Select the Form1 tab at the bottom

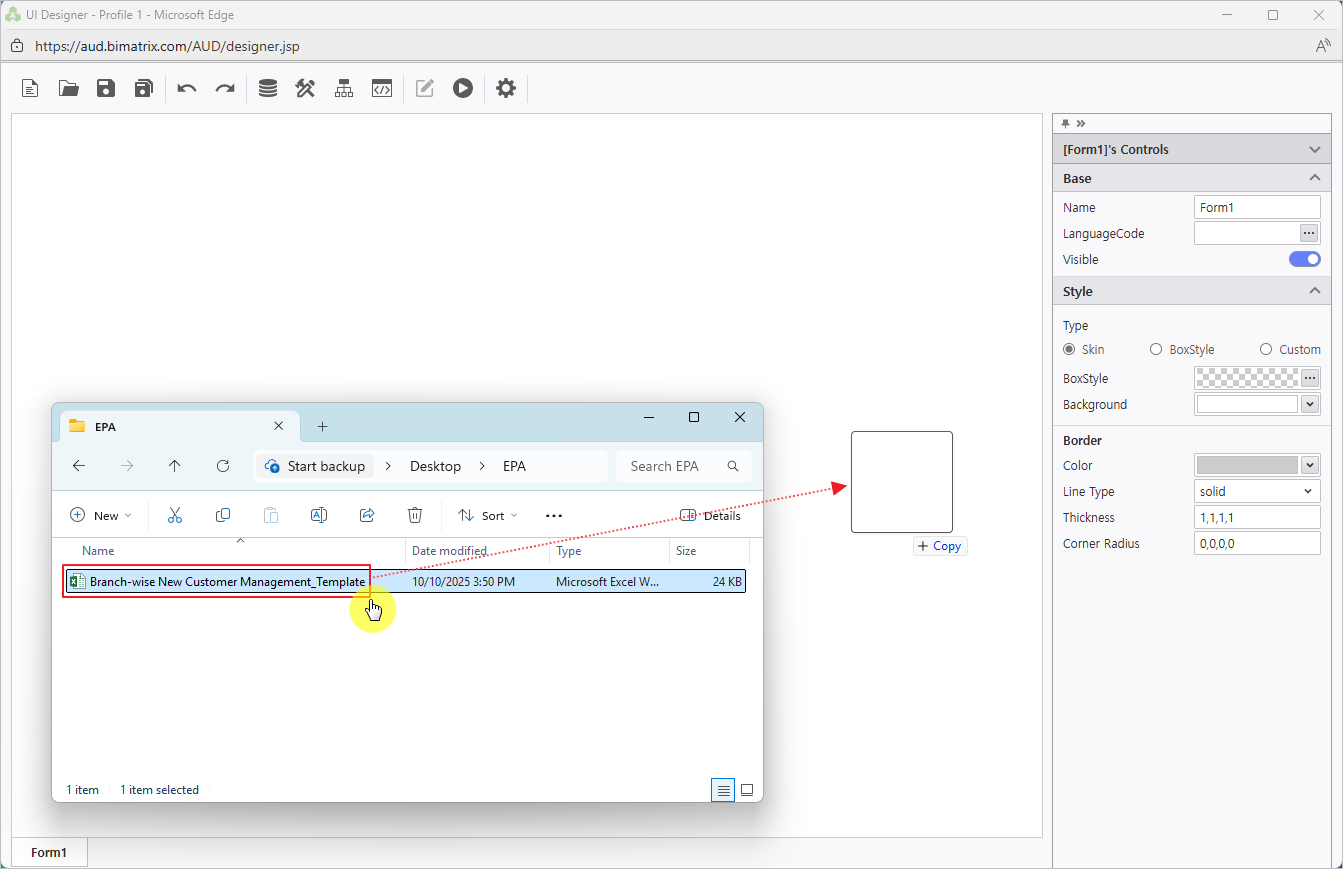(x=48, y=852)
